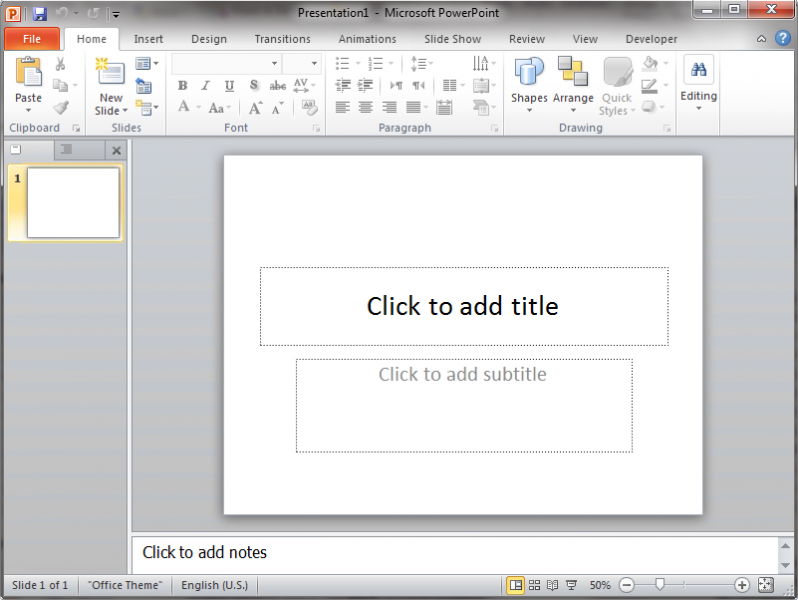Click the zoom slider handle
Screen dimensions: 798x600
(x=659, y=585)
